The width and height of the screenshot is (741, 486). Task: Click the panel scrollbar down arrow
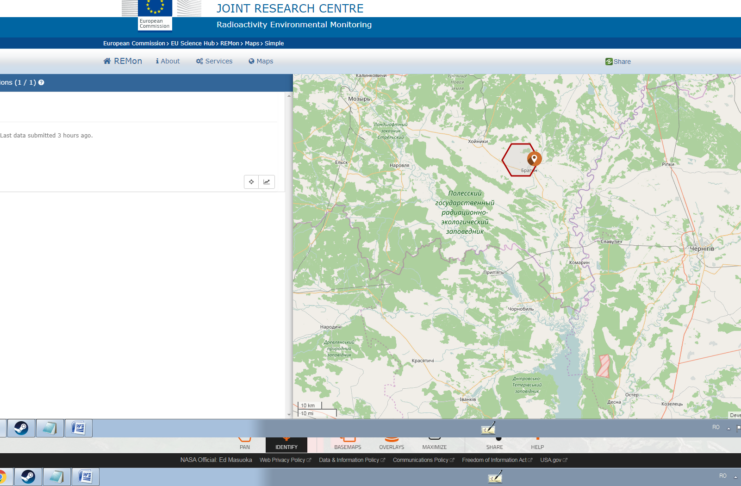pos(289,414)
